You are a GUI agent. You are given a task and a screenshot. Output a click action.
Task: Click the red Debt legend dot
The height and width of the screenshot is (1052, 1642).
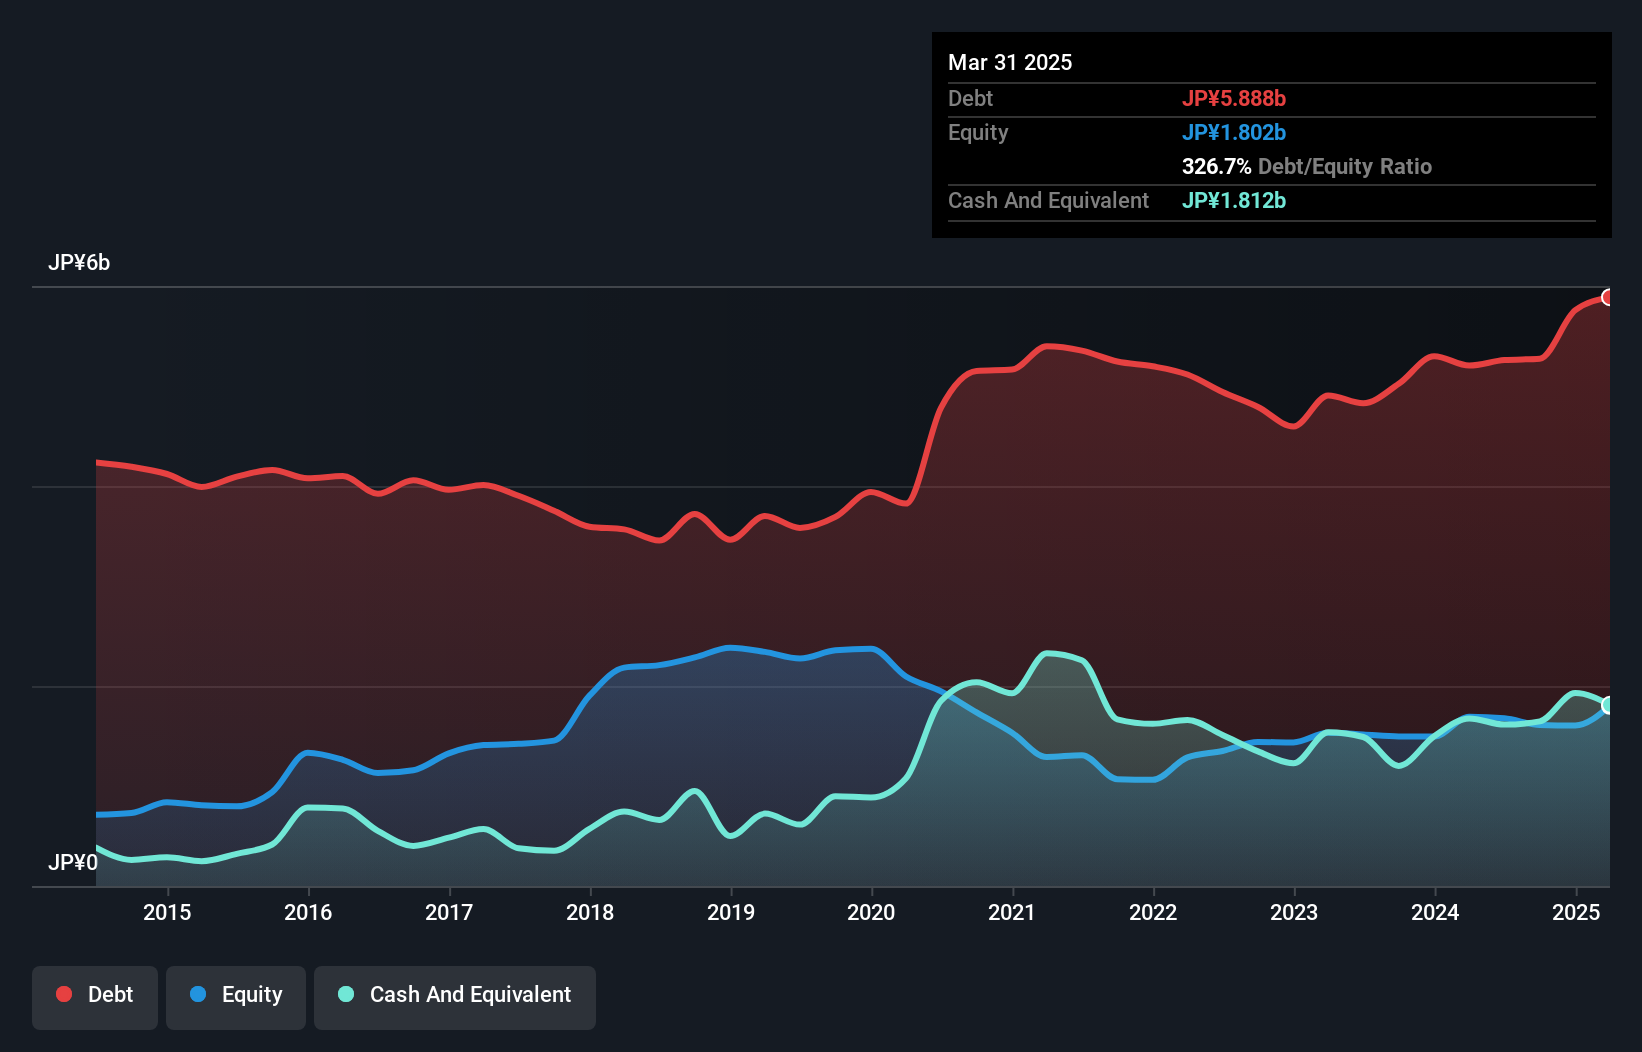coord(64,994)
